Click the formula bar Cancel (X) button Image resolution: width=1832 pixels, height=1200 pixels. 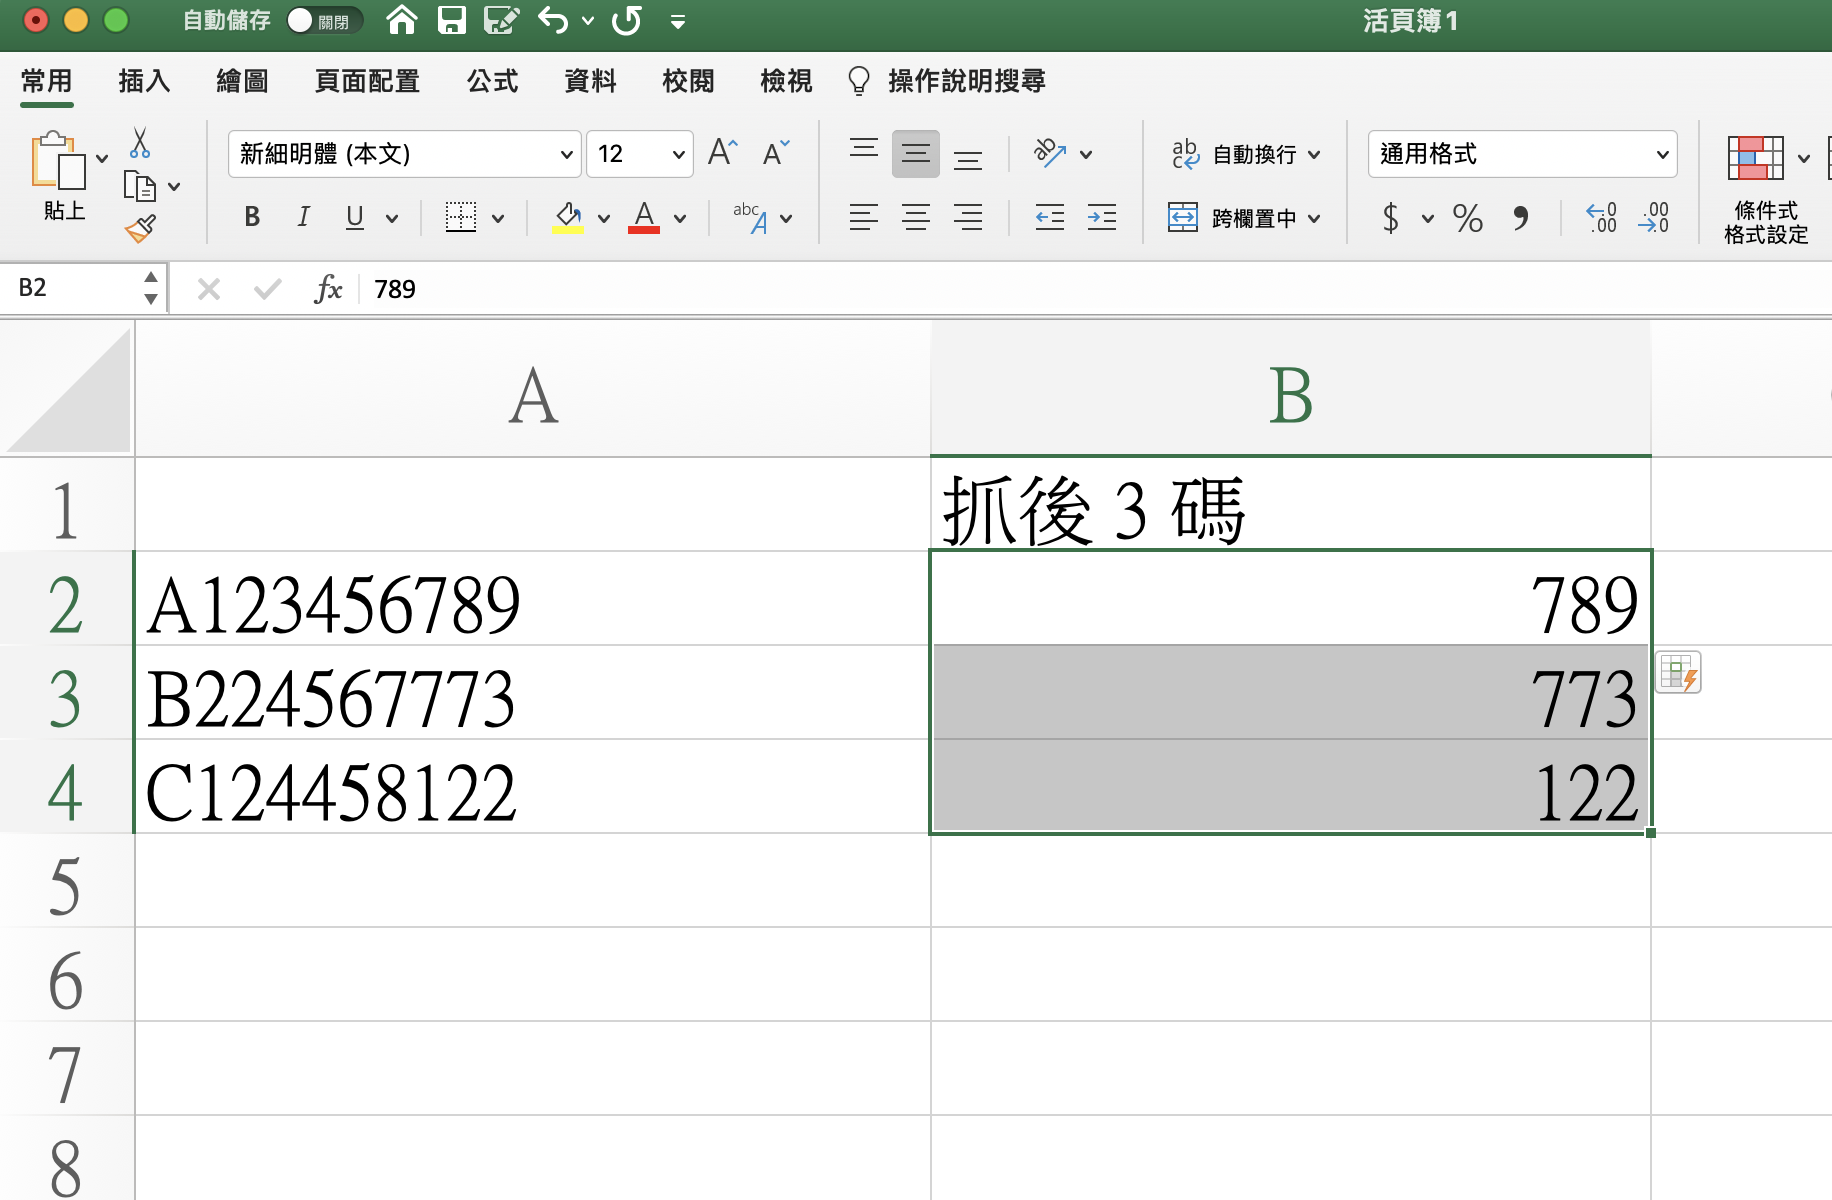click(x=209, y=289)
